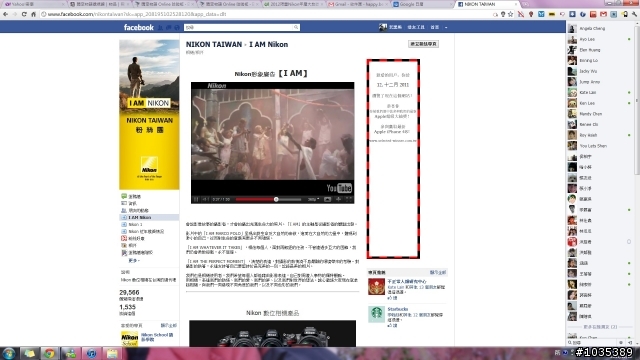
Task: Click the Home link in Facebook header
Action: [435, 27]
